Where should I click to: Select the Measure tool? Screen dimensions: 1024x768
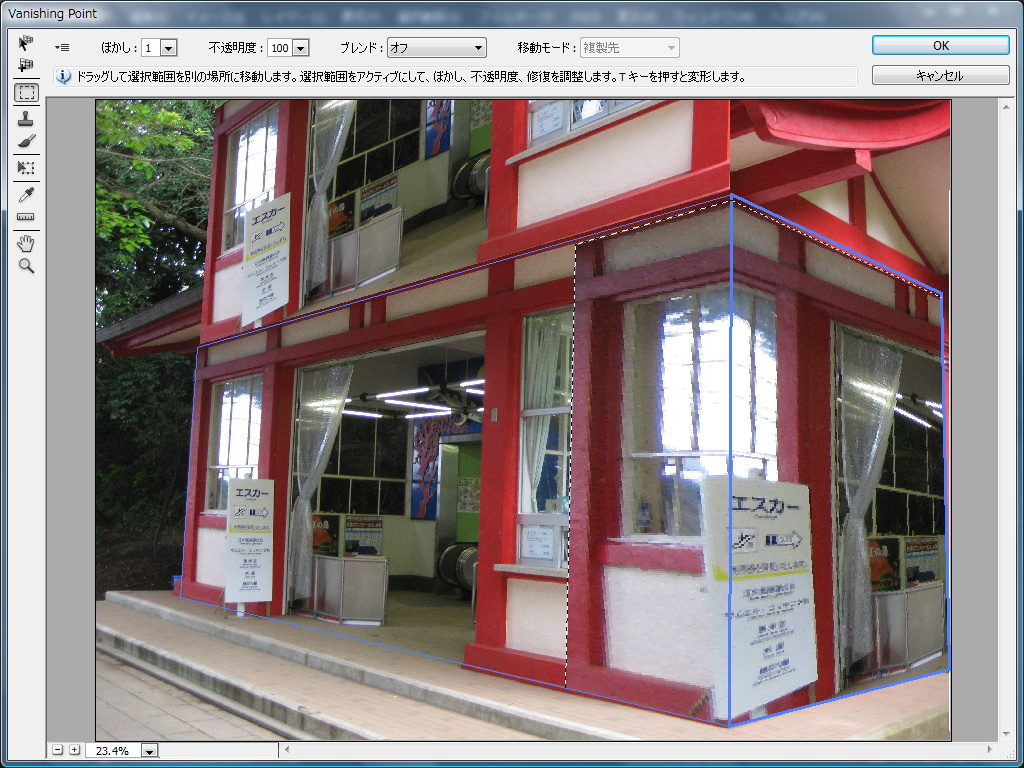(x=25, y=216)
